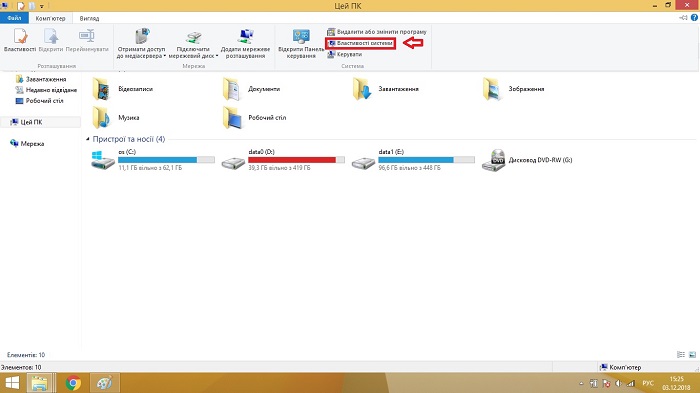Select Недавно відвідане in navigation pane
The height and width of the screenshot is (393, 700).
point(46,90)
